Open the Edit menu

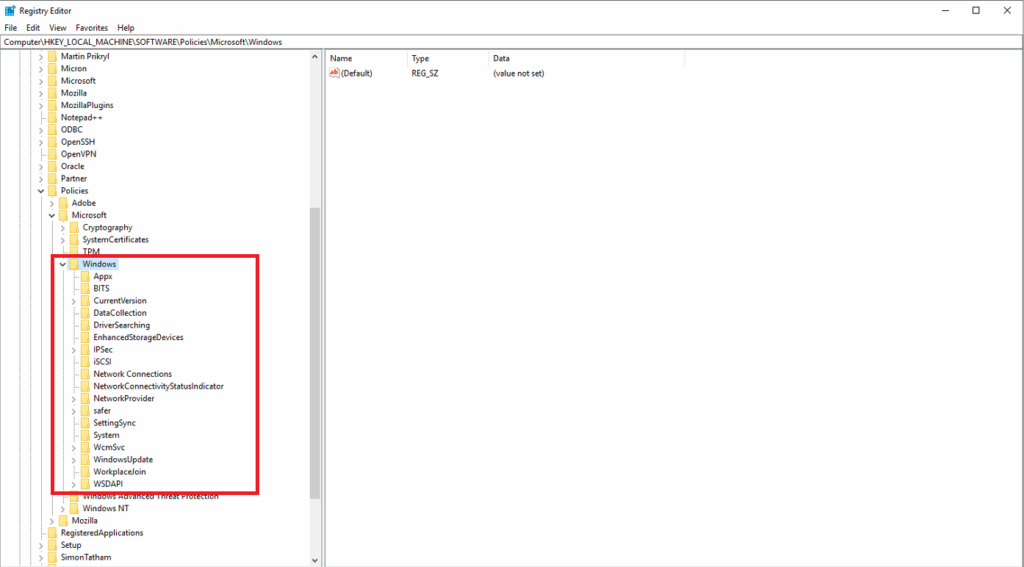coord(33,28)
